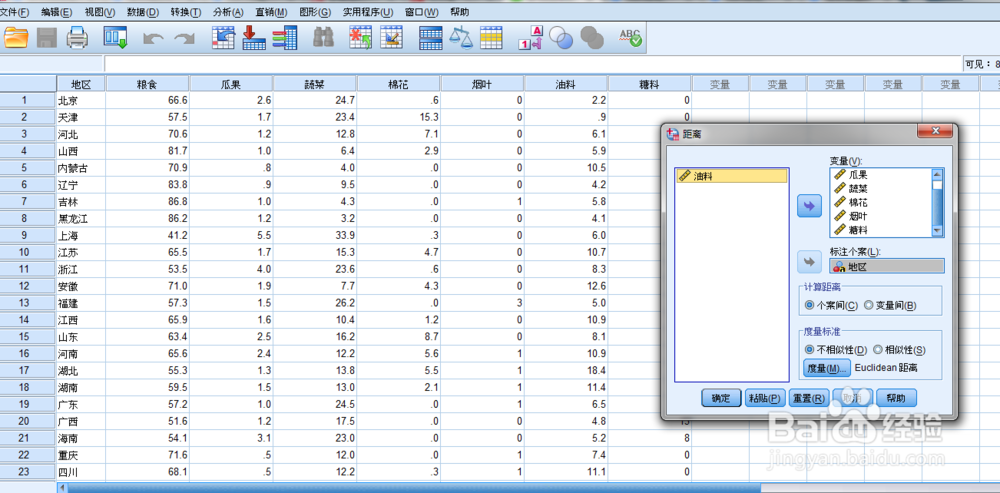Insert variable toolbar icon
The image size is (1000, 493).
pyautogui.click(x=392, y=38)
